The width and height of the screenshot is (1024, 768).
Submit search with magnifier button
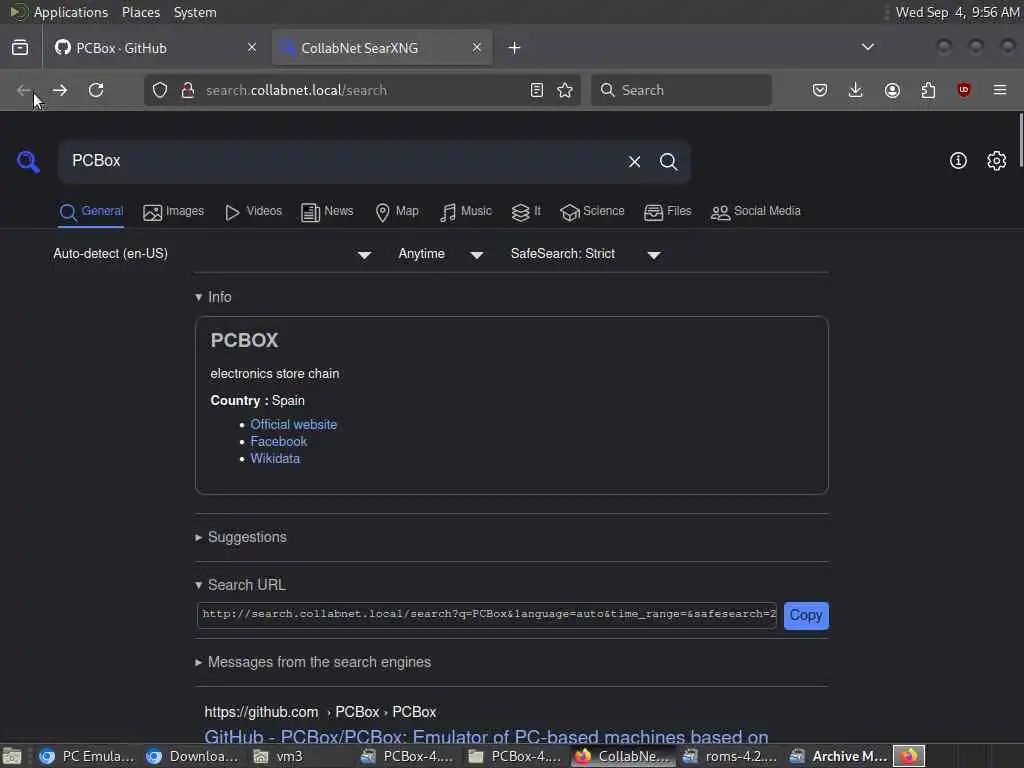[668, 161]
